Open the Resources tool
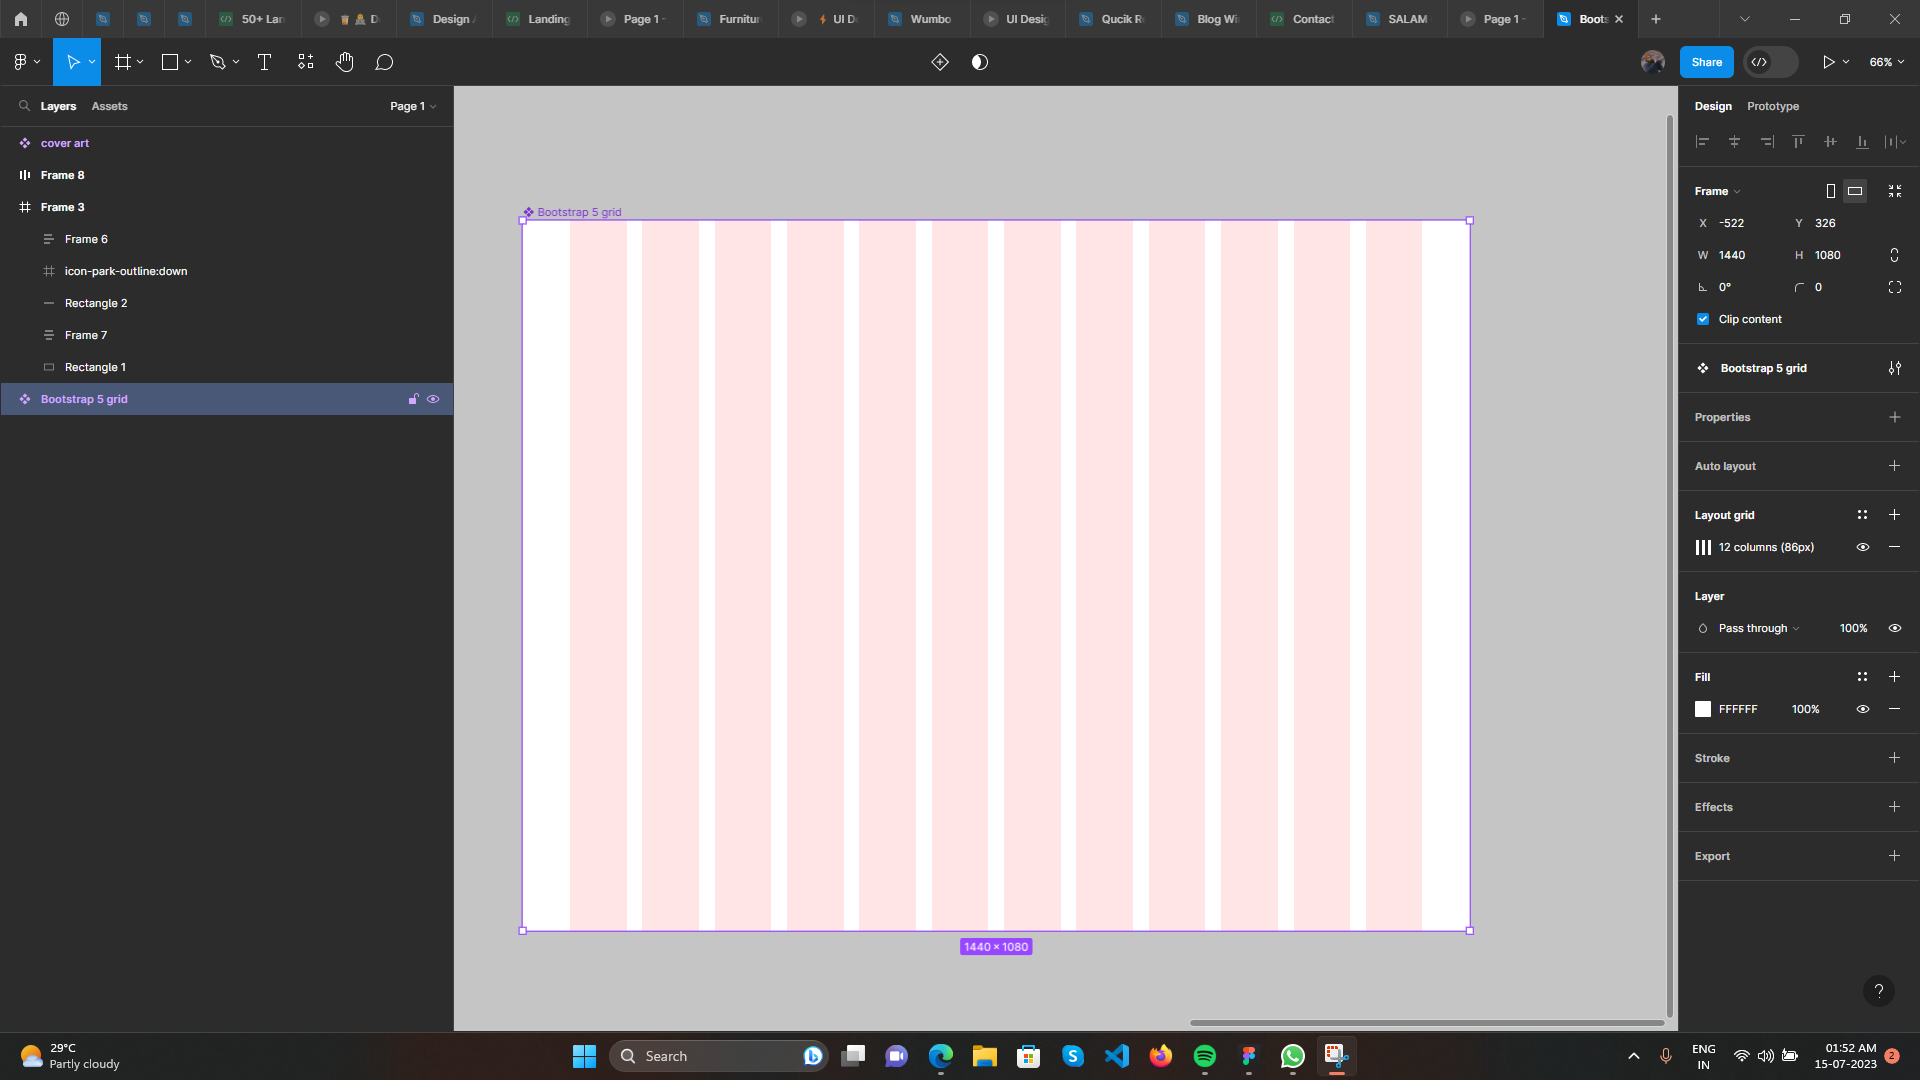 [305, 62]
